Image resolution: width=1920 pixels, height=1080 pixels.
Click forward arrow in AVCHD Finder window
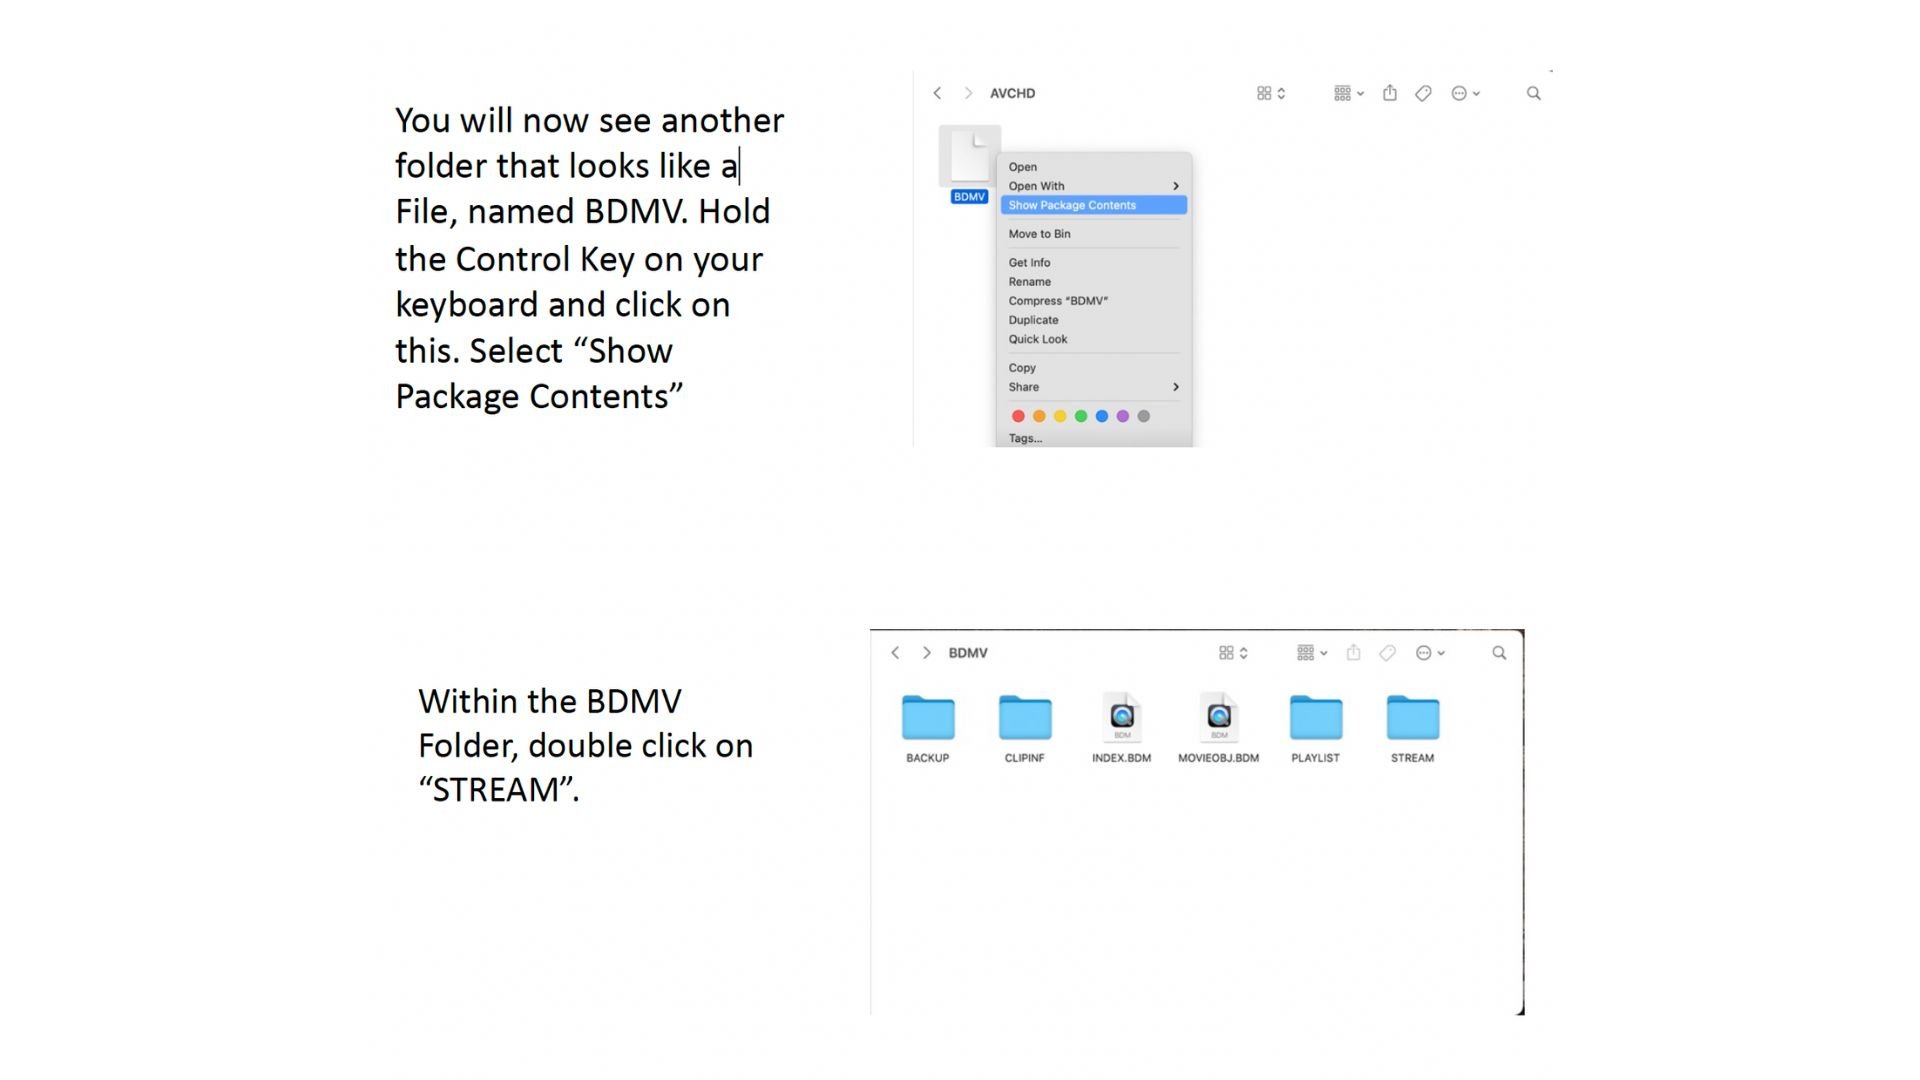point(968,93)
